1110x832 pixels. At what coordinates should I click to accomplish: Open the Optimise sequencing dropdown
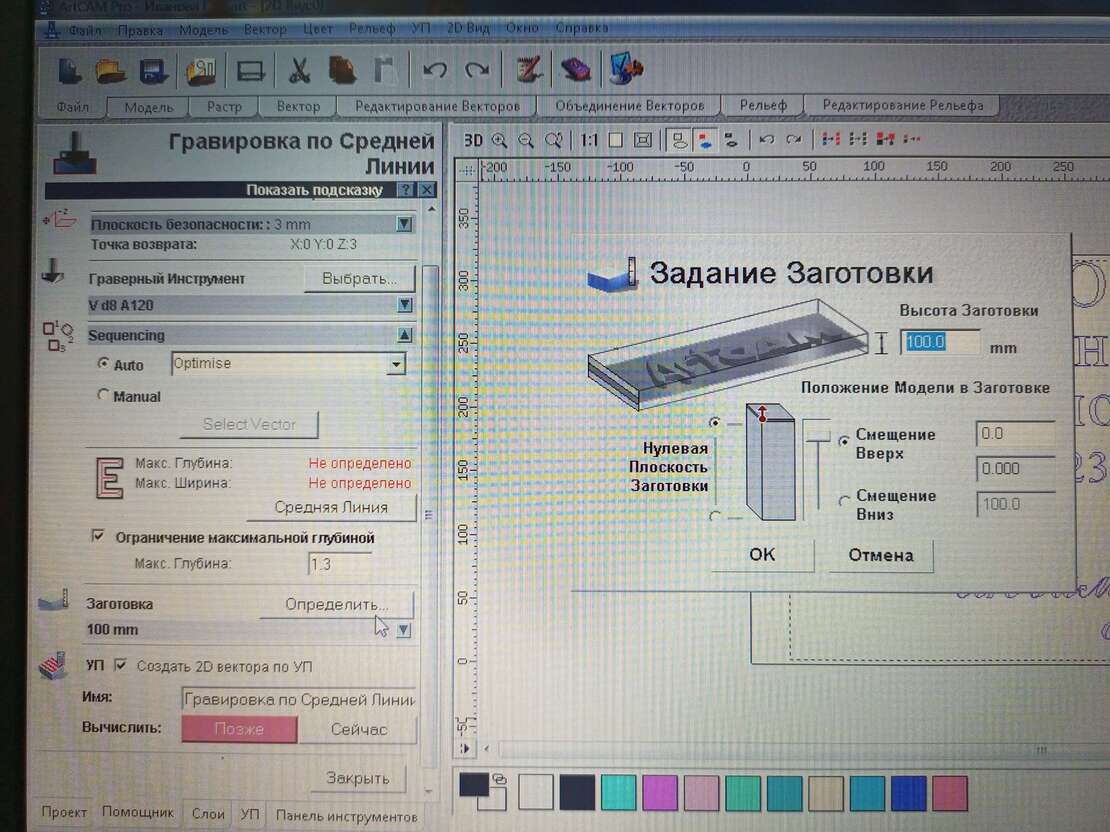point(396,364)
